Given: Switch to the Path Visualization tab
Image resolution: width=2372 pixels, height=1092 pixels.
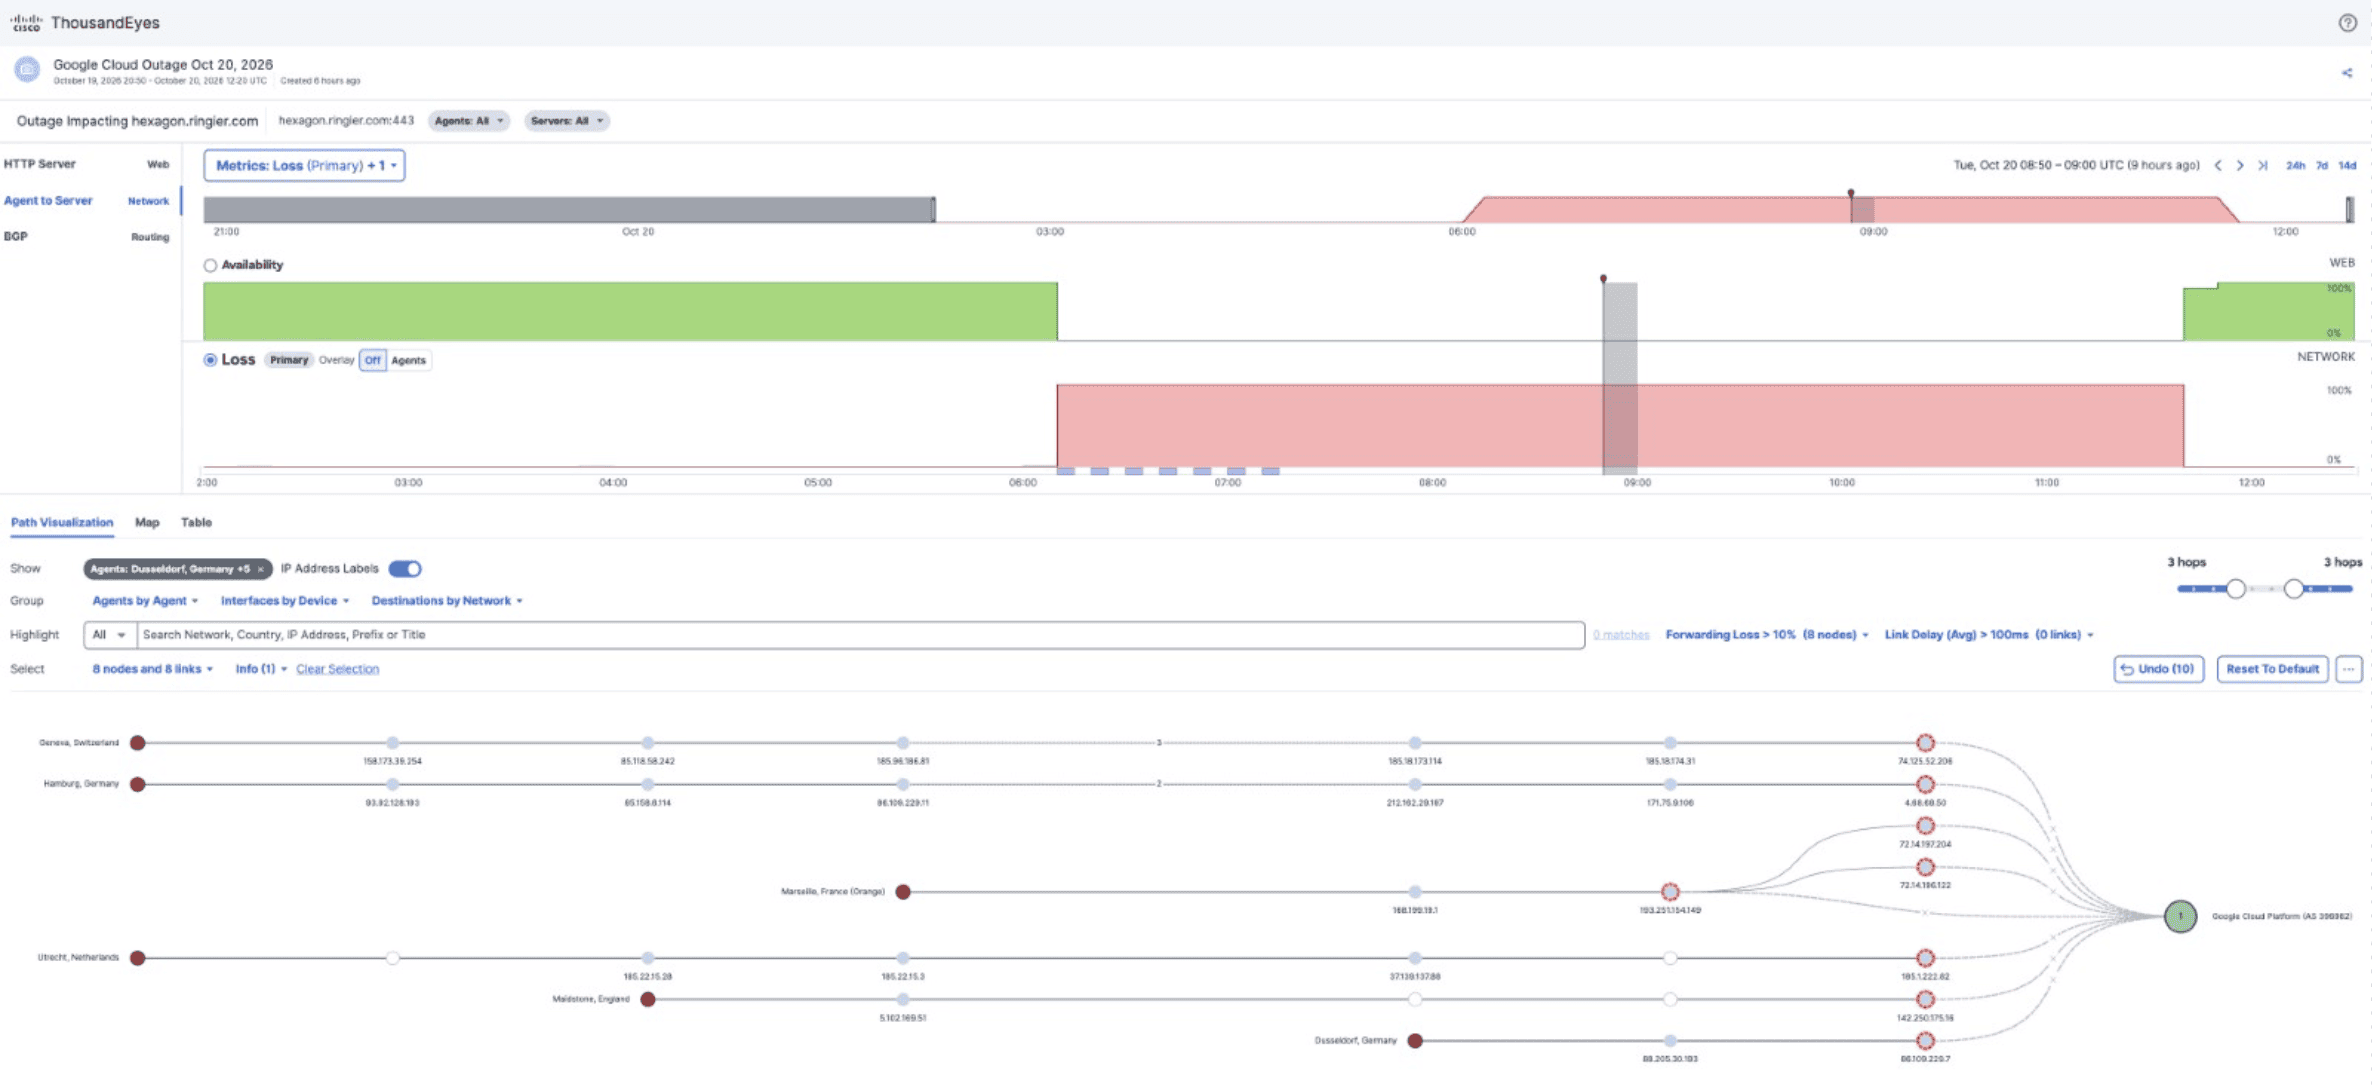Looking at the screenshot, I should [x=62, y=523].
